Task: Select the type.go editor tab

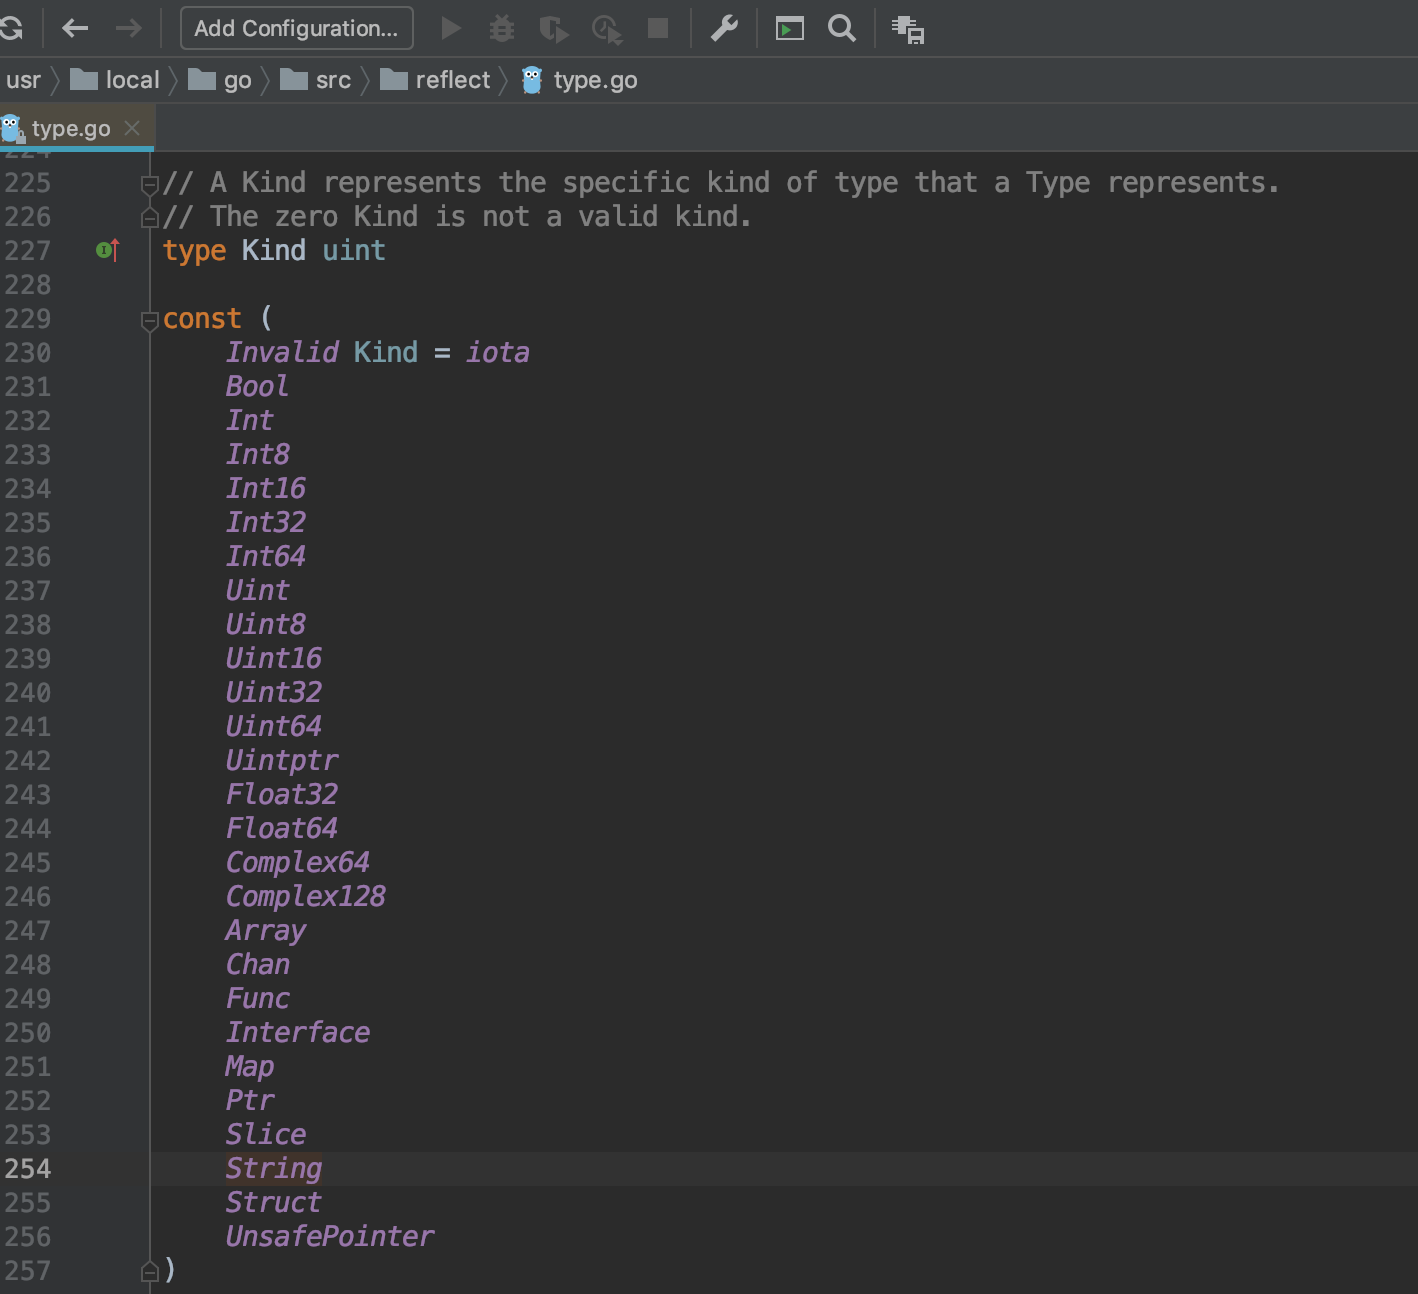Action: coord(70,128)
